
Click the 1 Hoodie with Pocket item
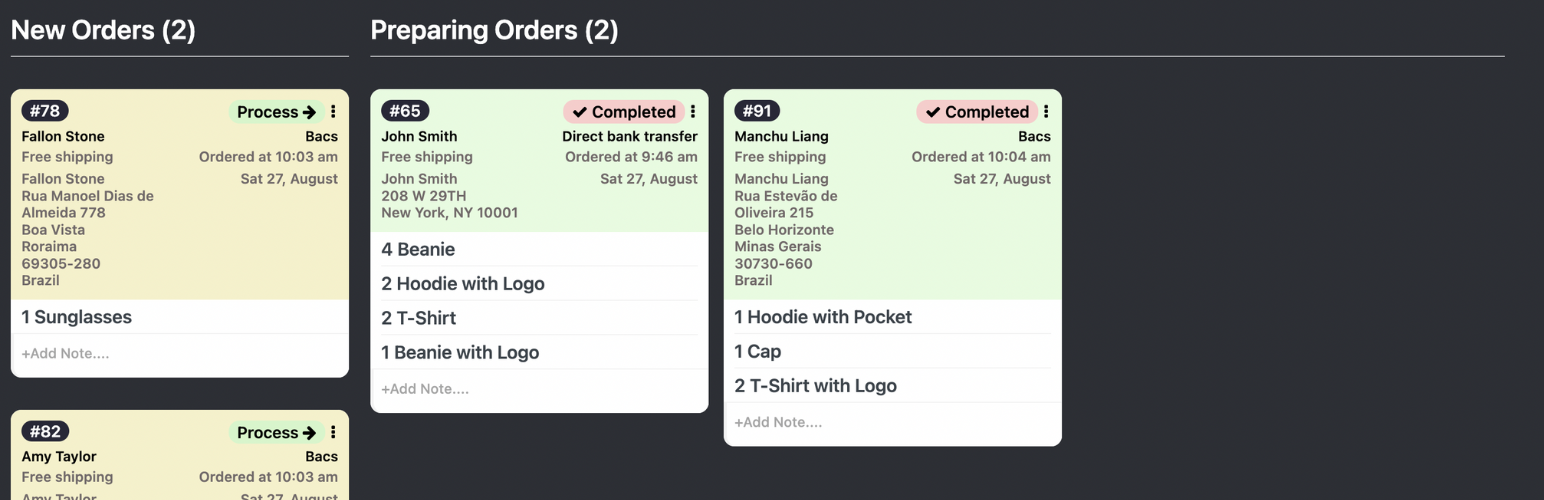823,317
